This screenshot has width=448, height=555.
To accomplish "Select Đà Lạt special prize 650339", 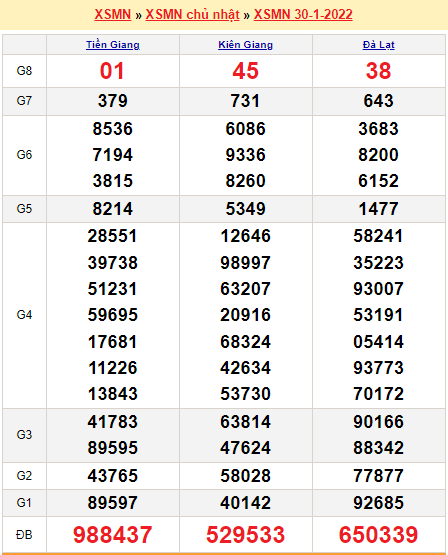I will [x=378, y=534].
